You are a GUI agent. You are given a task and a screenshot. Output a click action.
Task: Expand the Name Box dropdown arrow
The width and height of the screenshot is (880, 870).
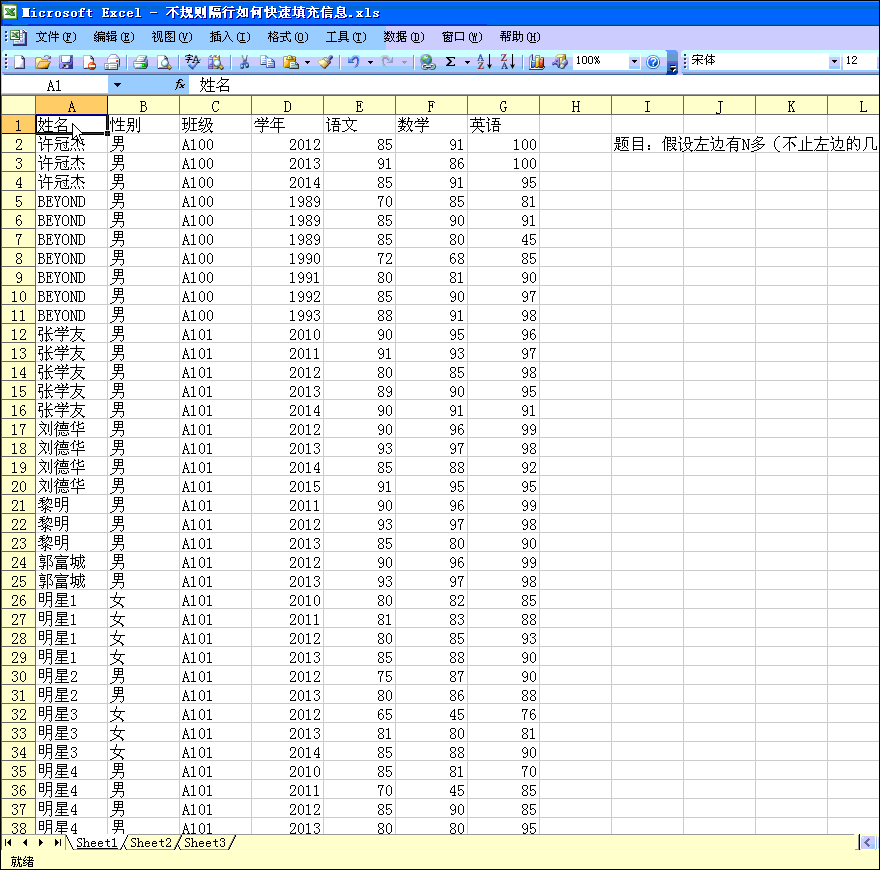(x=117, y=86)
